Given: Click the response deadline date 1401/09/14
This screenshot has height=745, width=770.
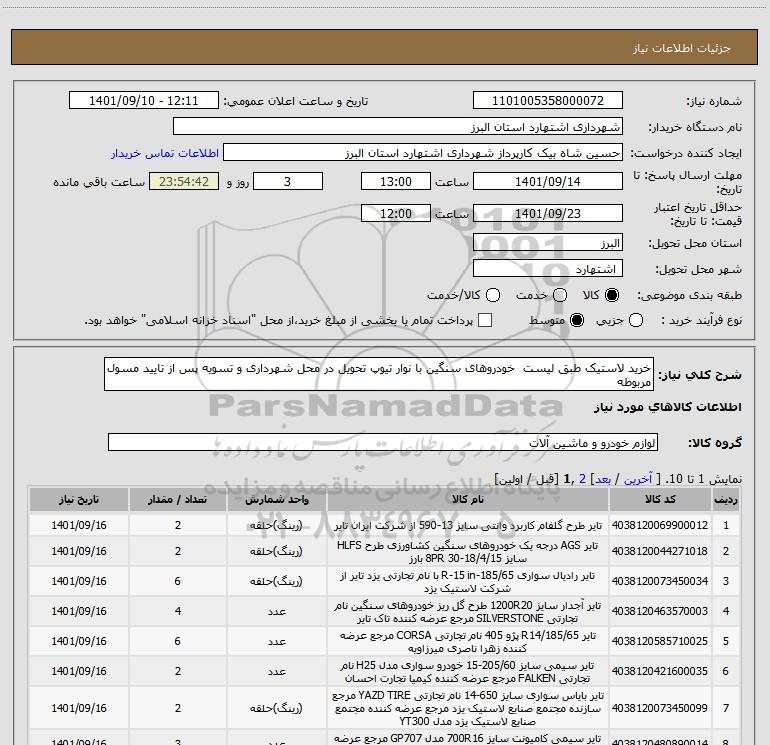Looking at the screenshot, I should tap(548, 181).
